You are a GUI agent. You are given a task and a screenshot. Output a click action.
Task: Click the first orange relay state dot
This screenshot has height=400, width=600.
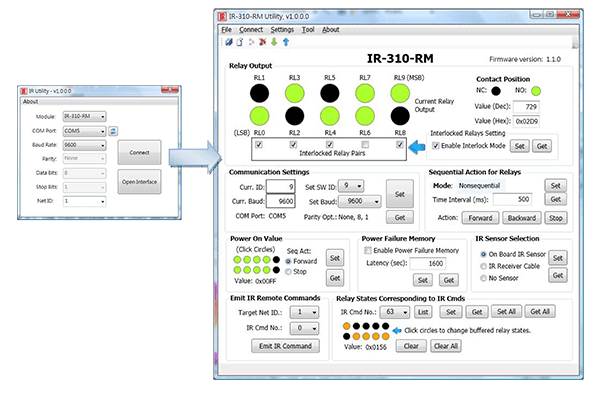click(347, 325)
